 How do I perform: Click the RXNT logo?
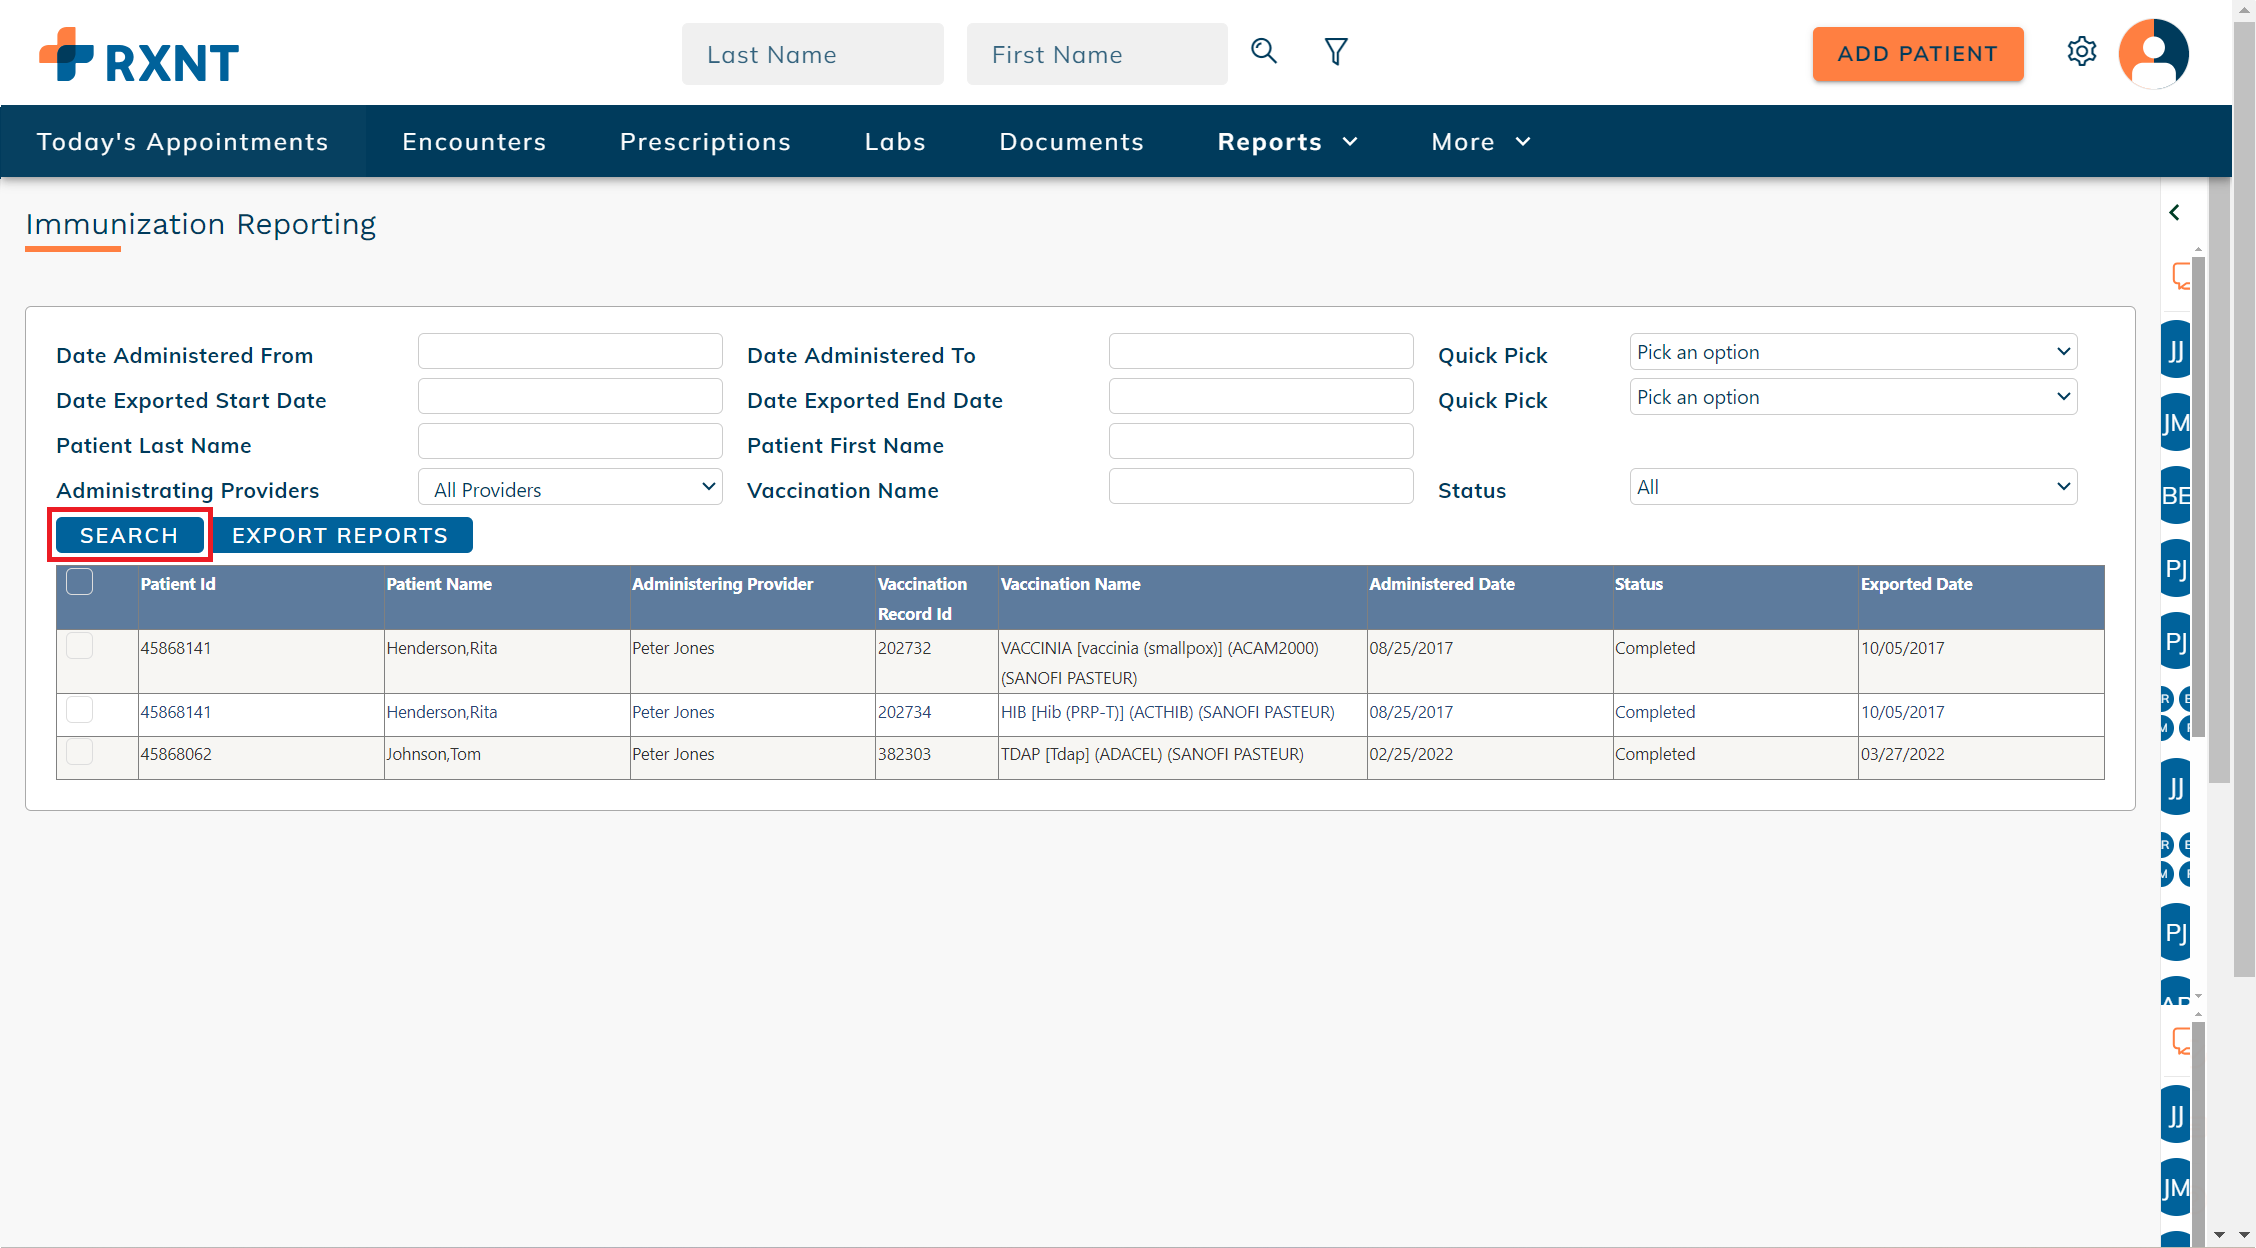tap(138, 53)
